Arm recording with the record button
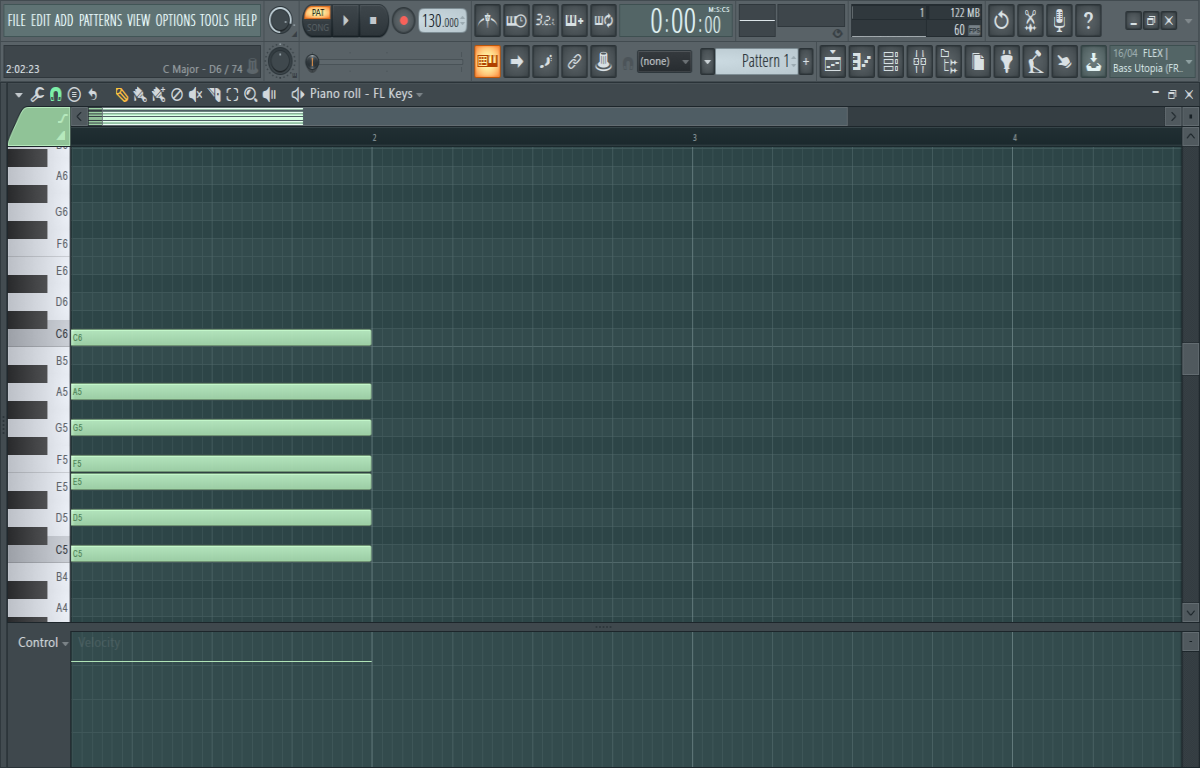Image resolution: width=1200 pixels, height=768 pixels. pyautogui.click(x=403, y=20)
